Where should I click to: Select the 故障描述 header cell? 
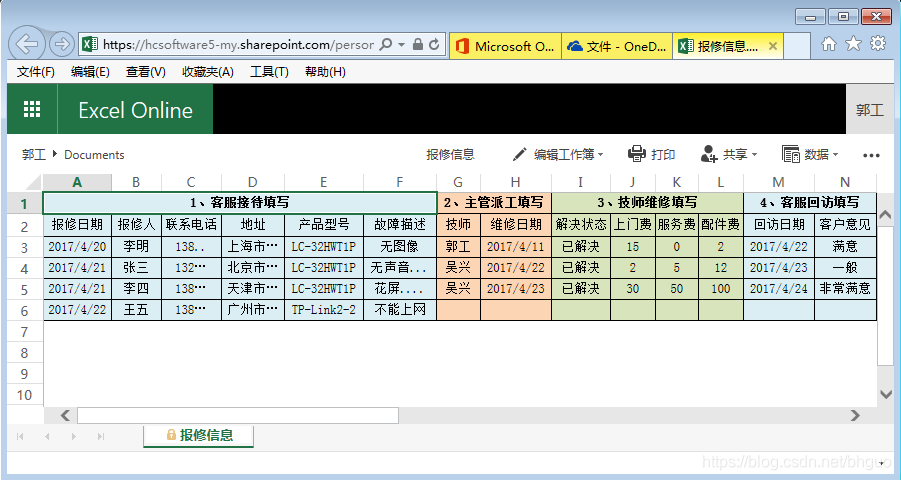coord(400,225)
